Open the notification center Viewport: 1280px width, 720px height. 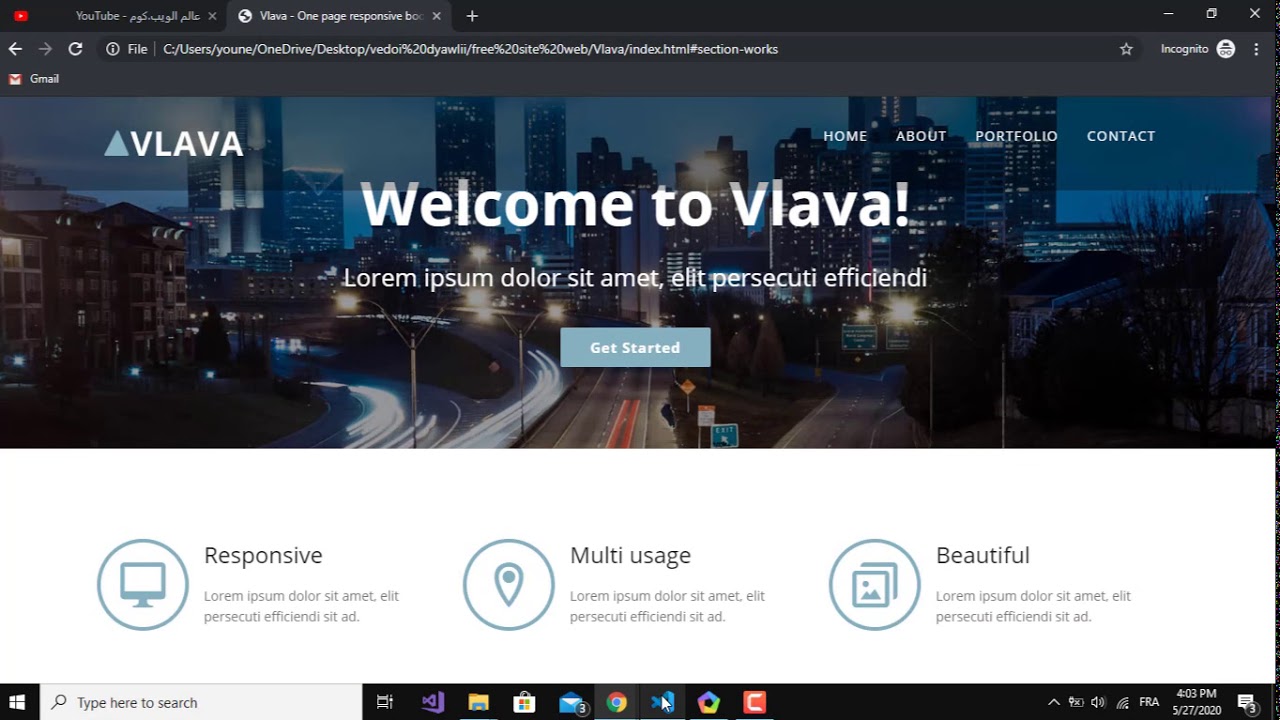coord(1247,702)
